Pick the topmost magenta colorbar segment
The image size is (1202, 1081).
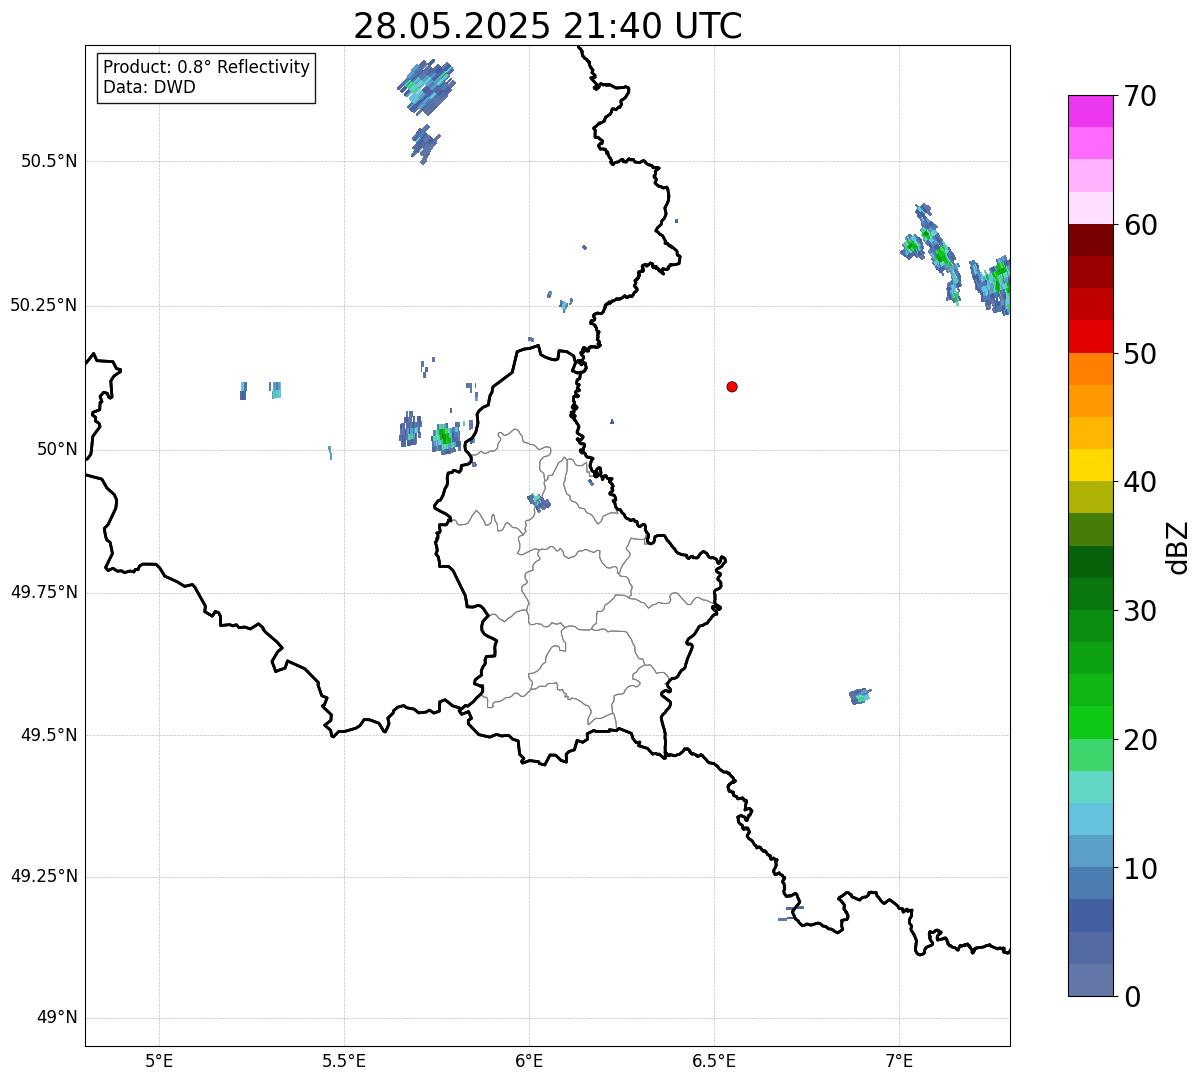[x=1090, y=111]
